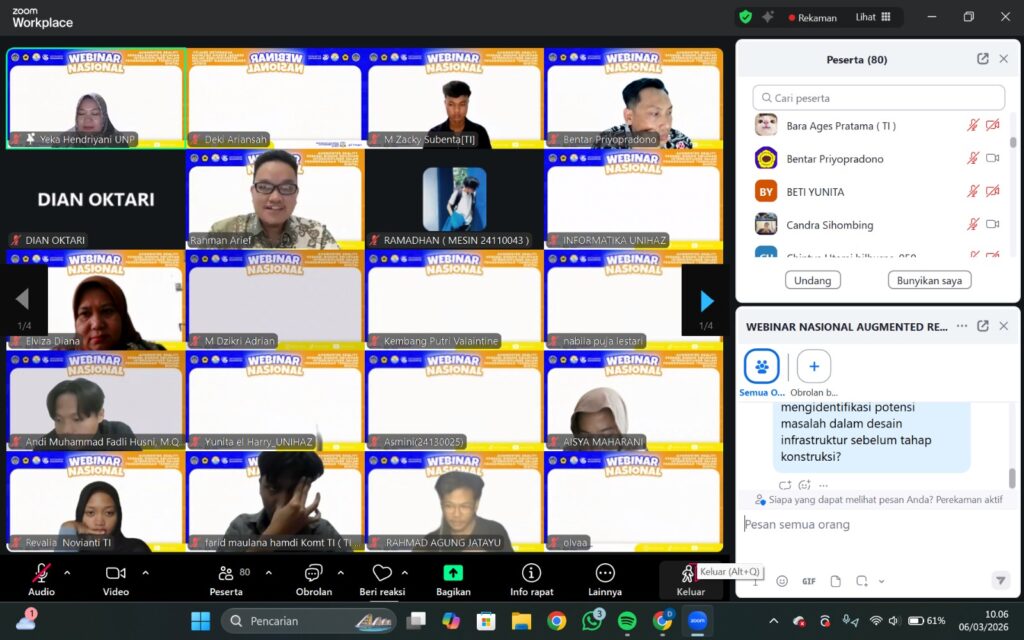This screenshot has width=1024, height=640.
Task: Toggle camera with the Video button
Action: pyautogui.click(x=116, y=573)
